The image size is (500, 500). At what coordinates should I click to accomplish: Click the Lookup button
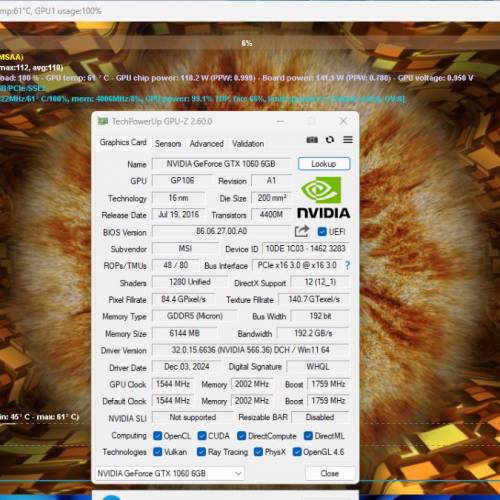pos(324,164)
